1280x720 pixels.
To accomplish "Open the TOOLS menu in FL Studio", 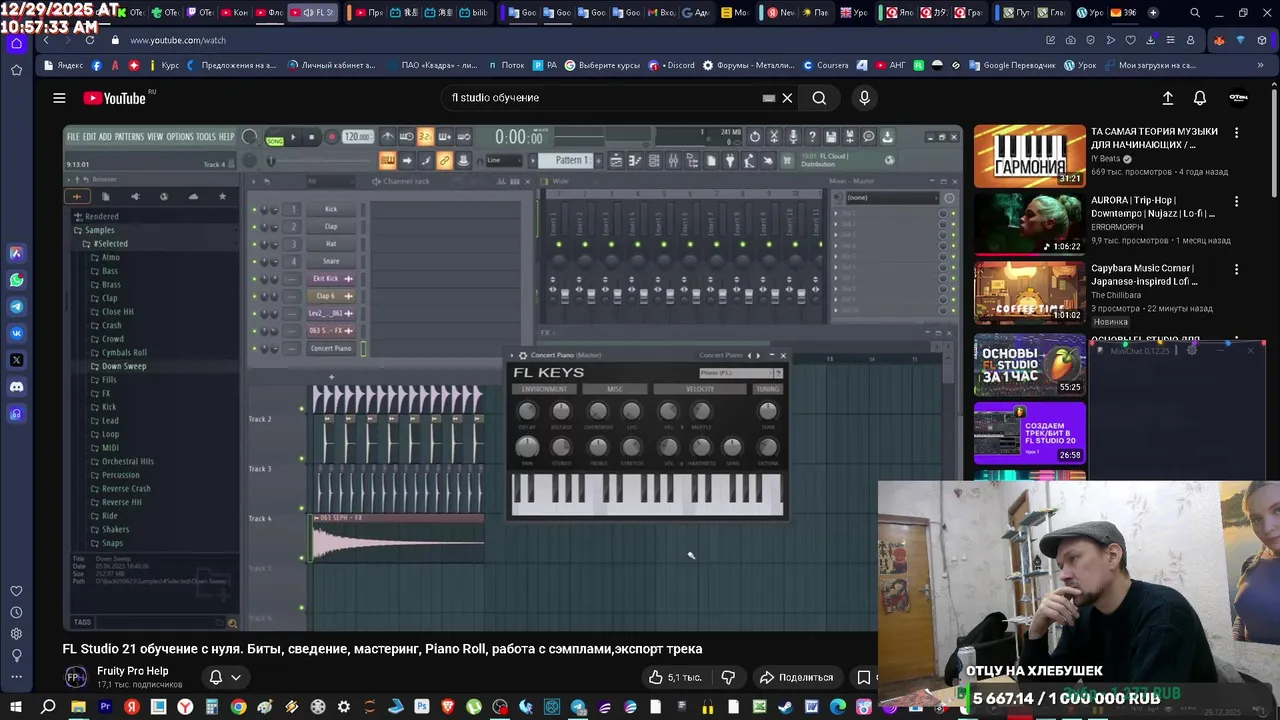I will [206, 137].
